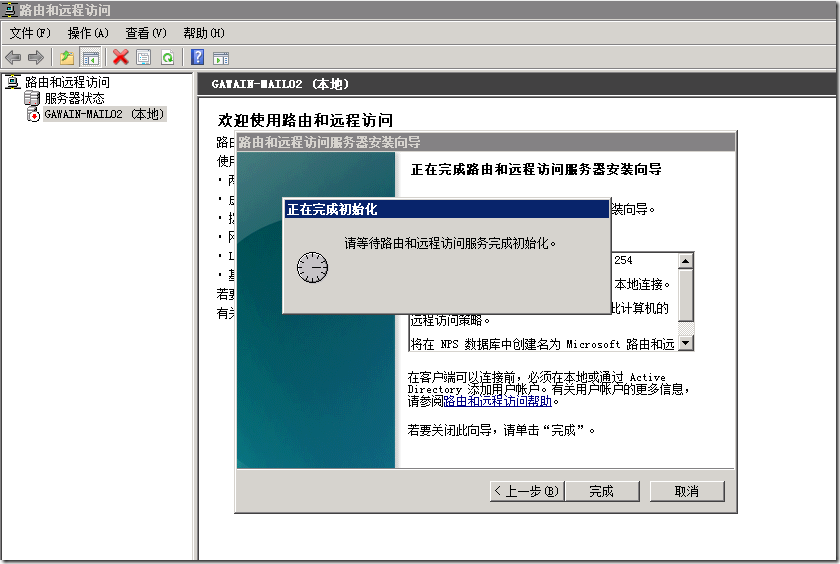Click the 上一步(B) back button in wizard

[x=527, y=491]
